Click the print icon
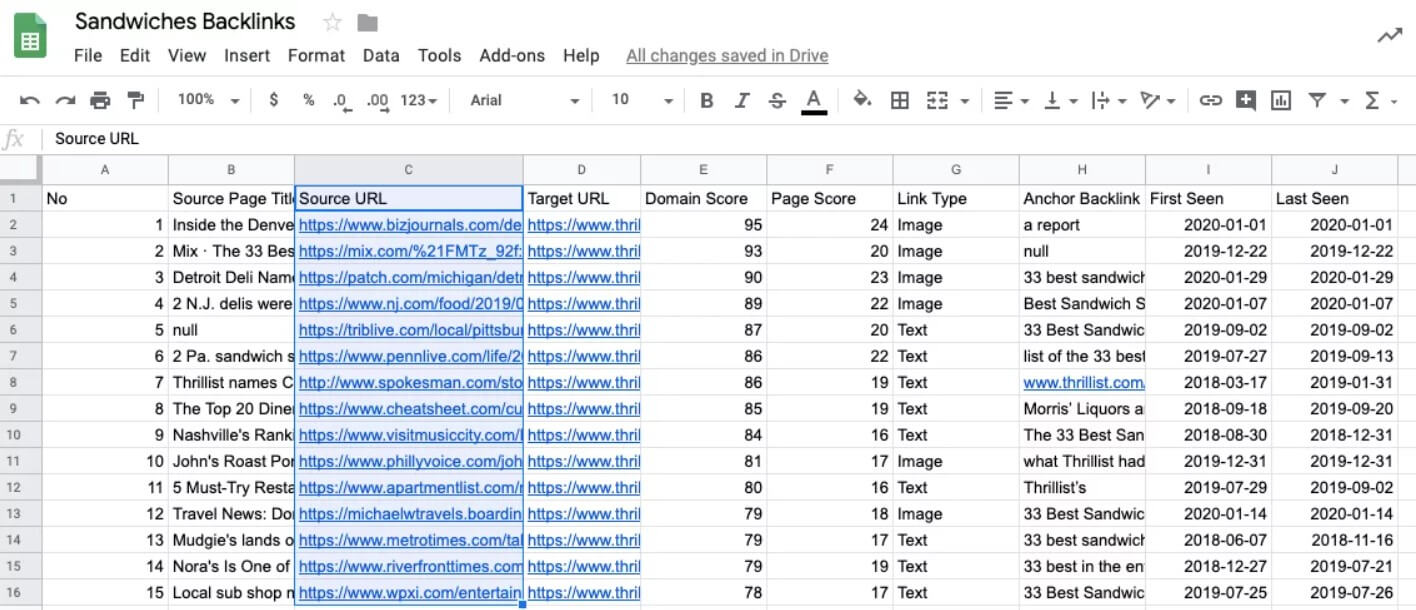1416x610 pixels. point(100,100)
